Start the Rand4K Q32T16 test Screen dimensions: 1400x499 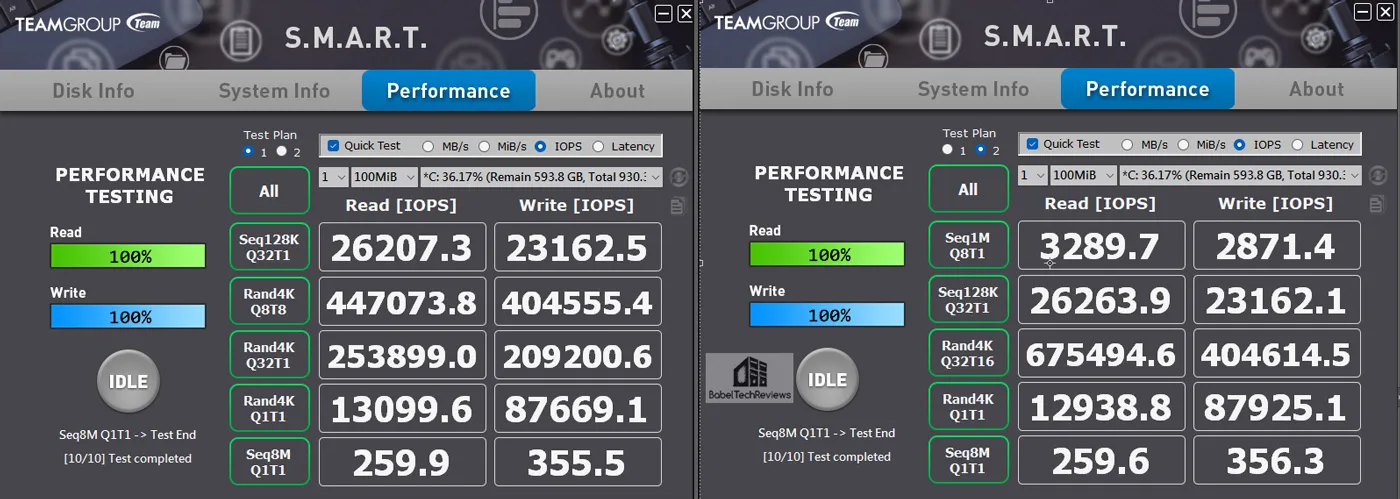coord(968,352)
